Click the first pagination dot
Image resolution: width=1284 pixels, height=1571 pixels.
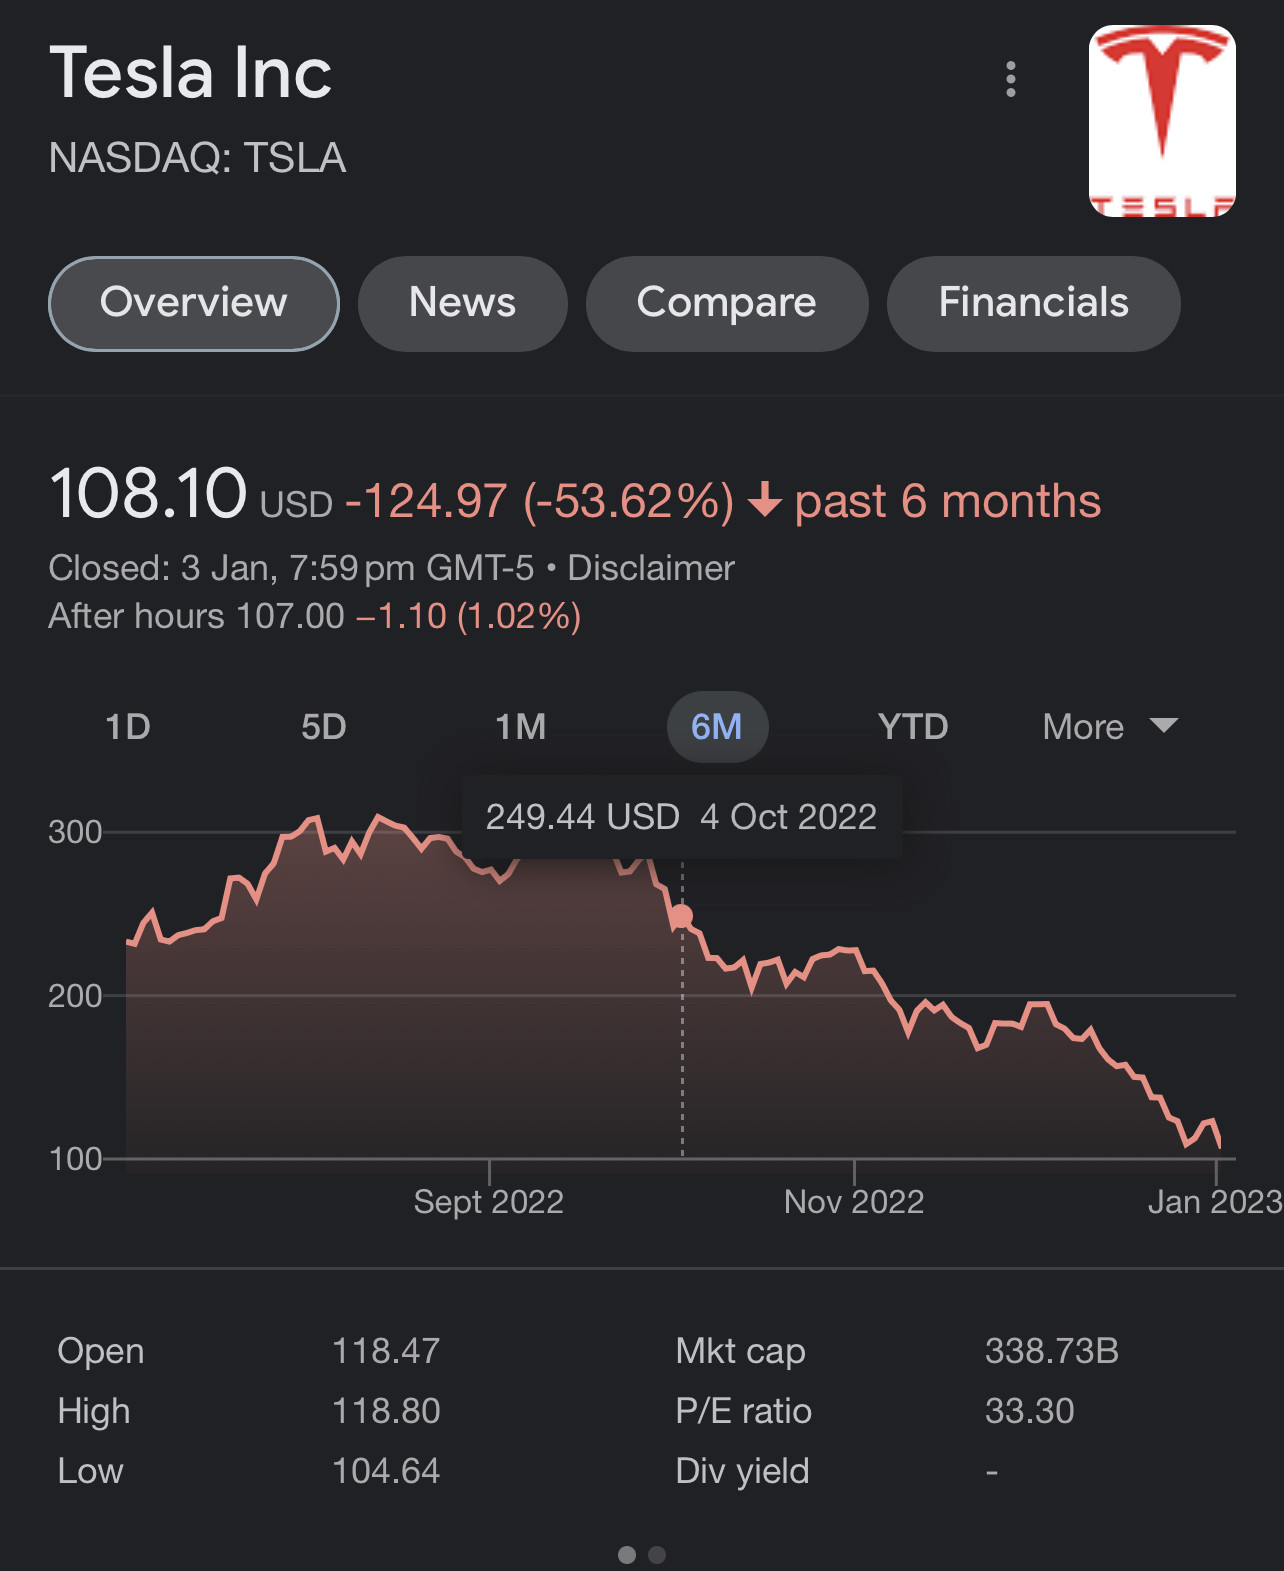pos(627,1555)
